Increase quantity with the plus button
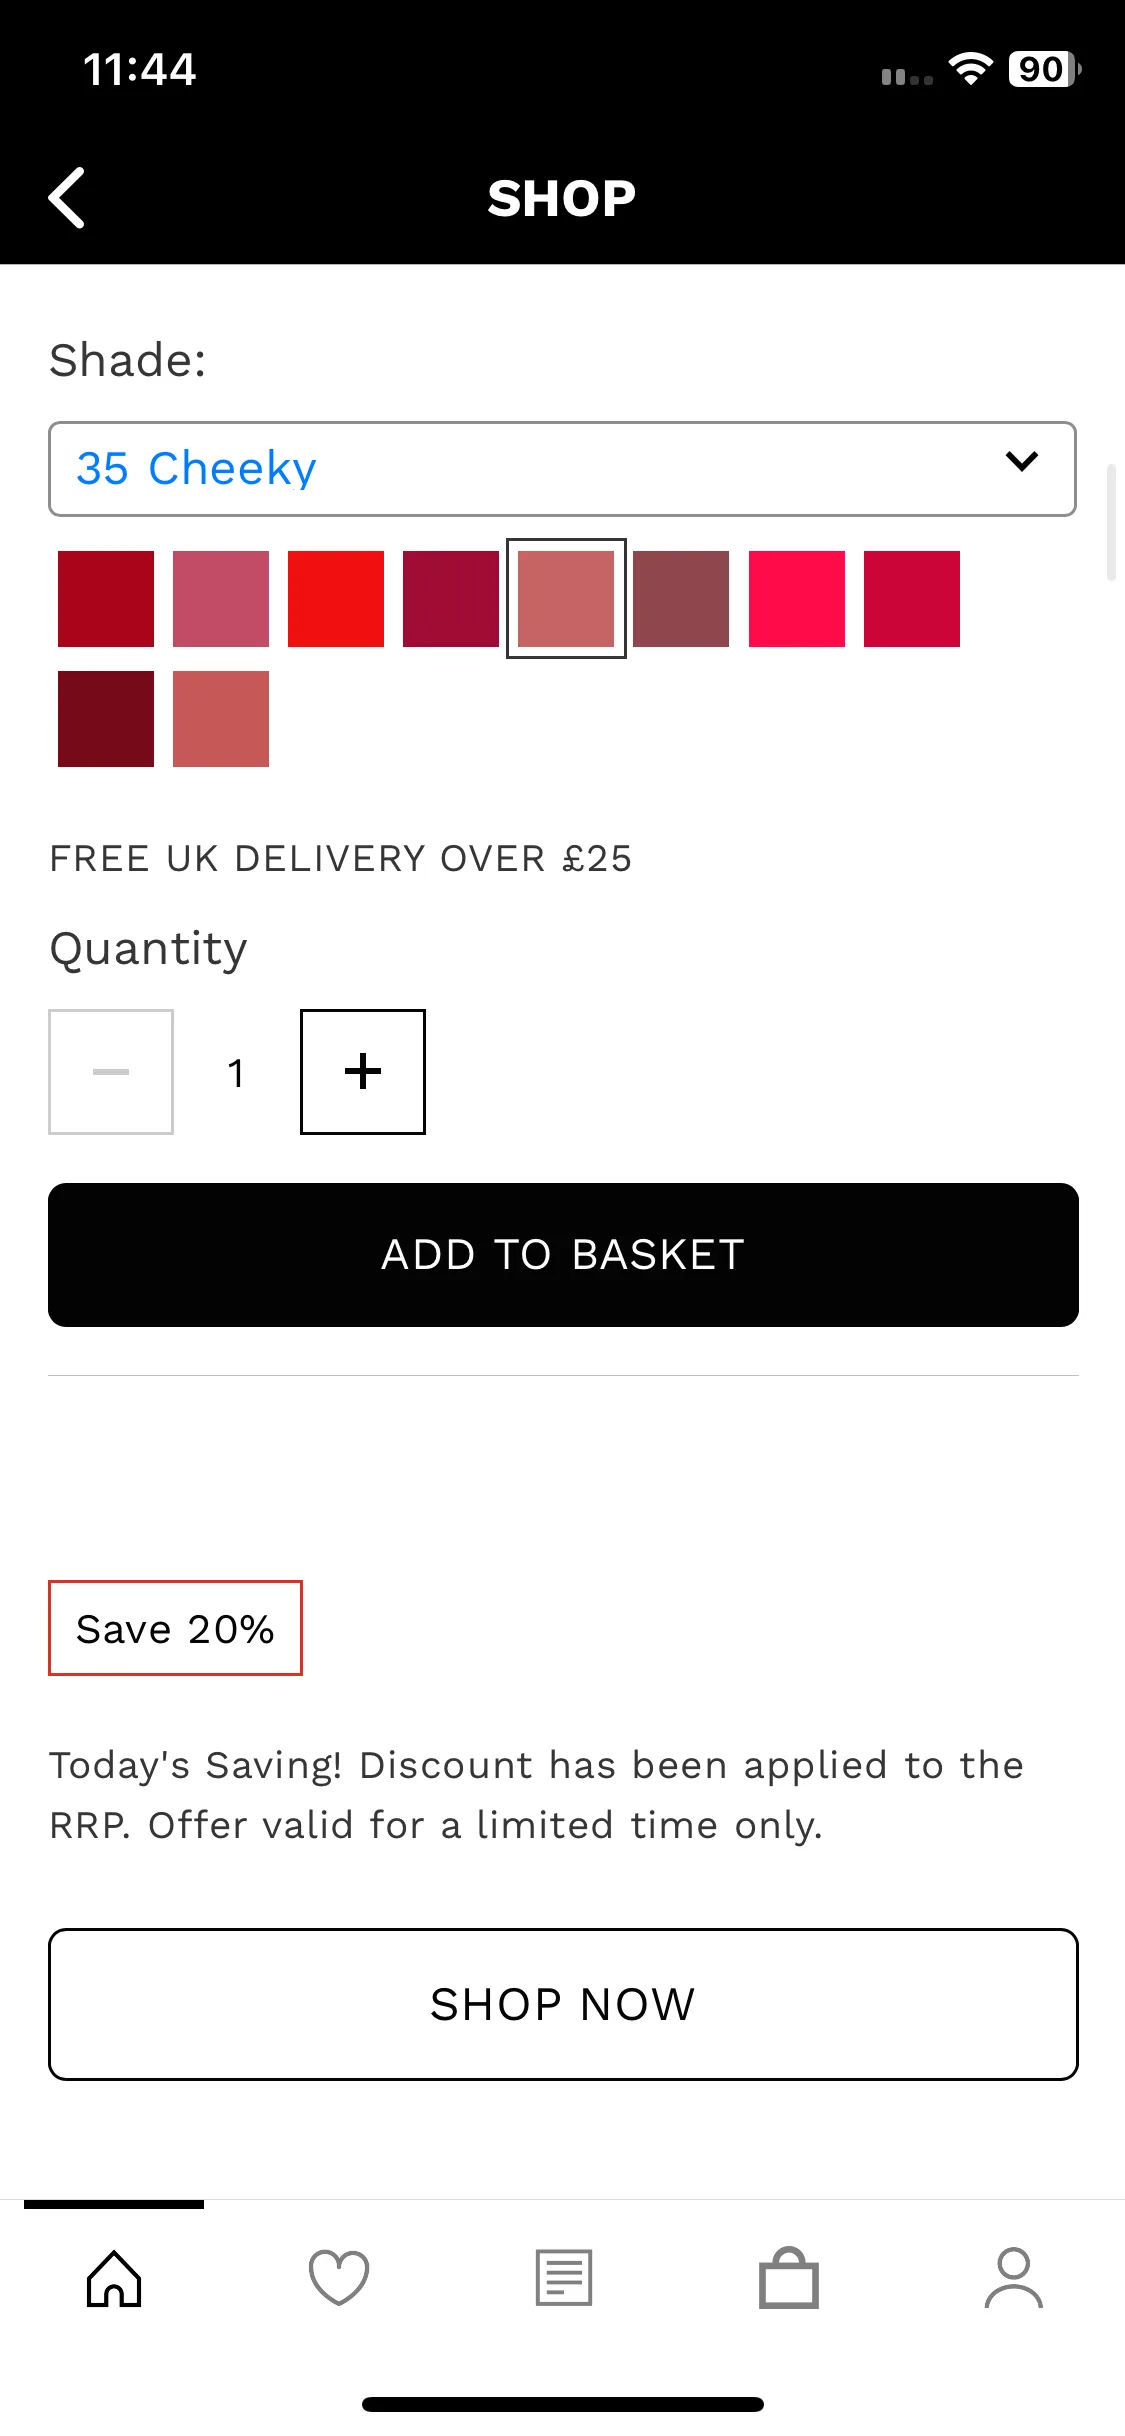The height and width of the screenshot is (2436, 1125). pos(363,1072)
